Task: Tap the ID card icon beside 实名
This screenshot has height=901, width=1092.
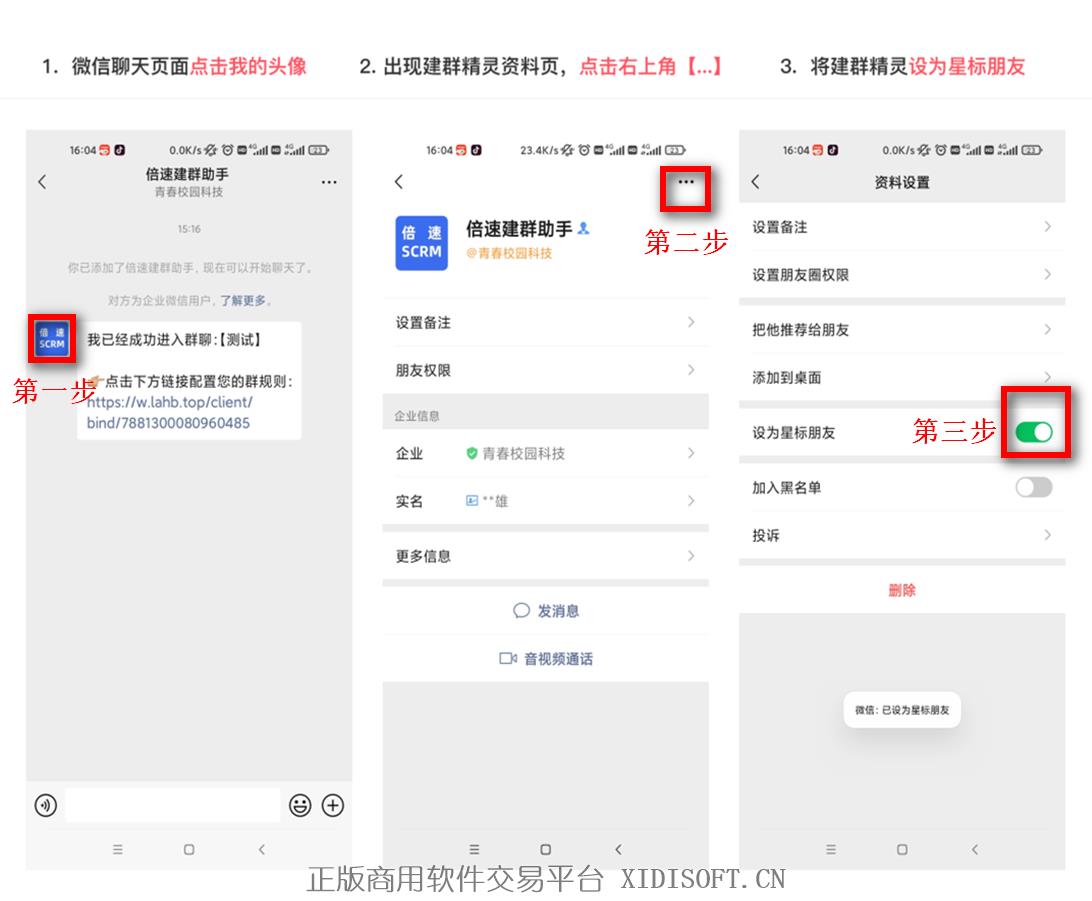Action: tap(471, 501)
